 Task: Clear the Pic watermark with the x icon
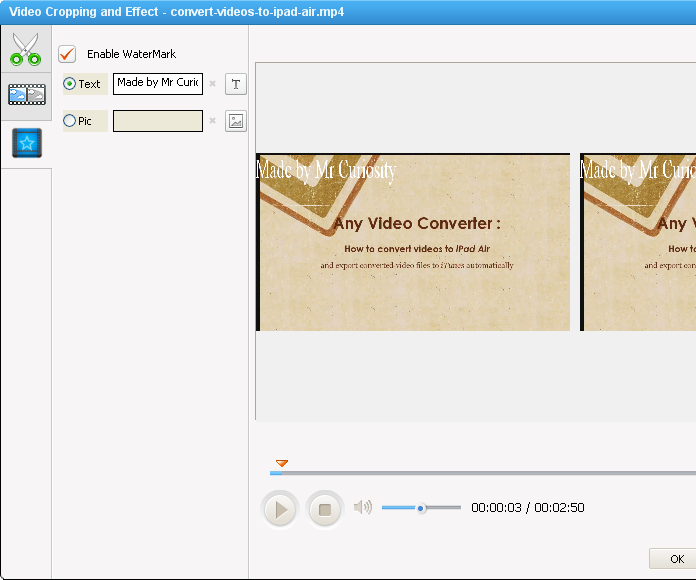[213, 120]
